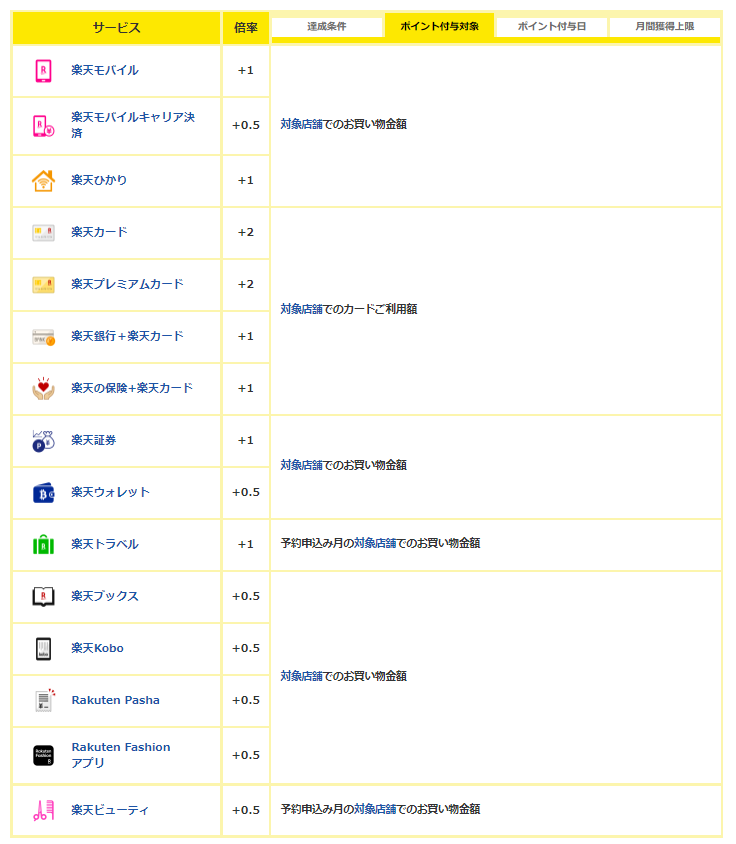The width and height of the screenshot is (736, 844).
Task: Click the 楽天プレミアムカード gold card icon
Action: coord(44,285)
